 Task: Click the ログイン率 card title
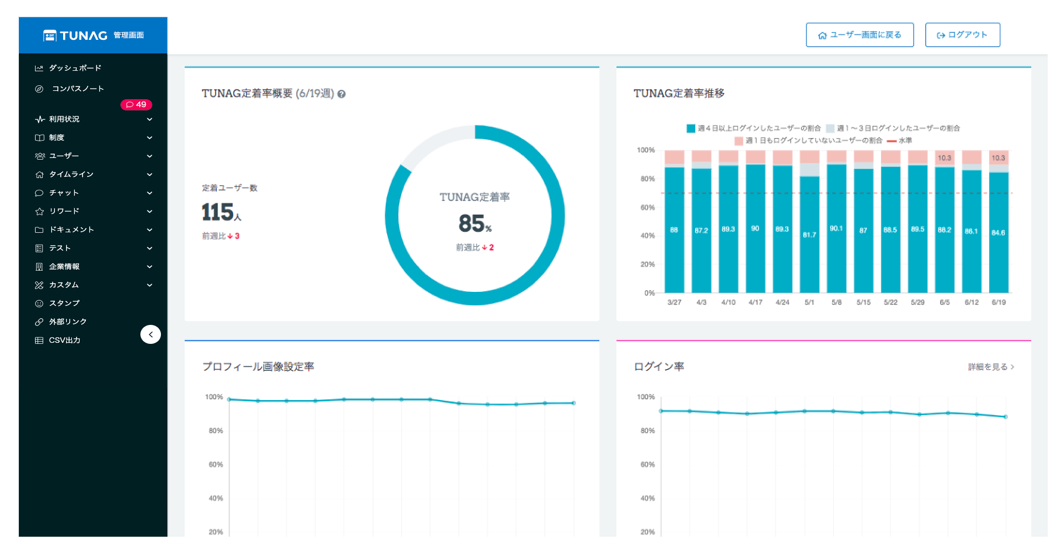[x=659, y=367]
